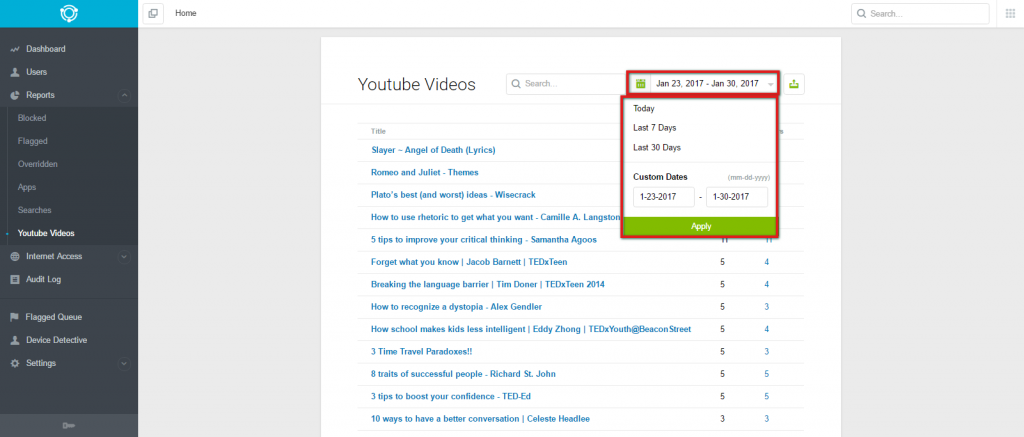This screenshot has height=437, width=1024.
Task: Open the Searches report
Action: (x=35, y=210)
